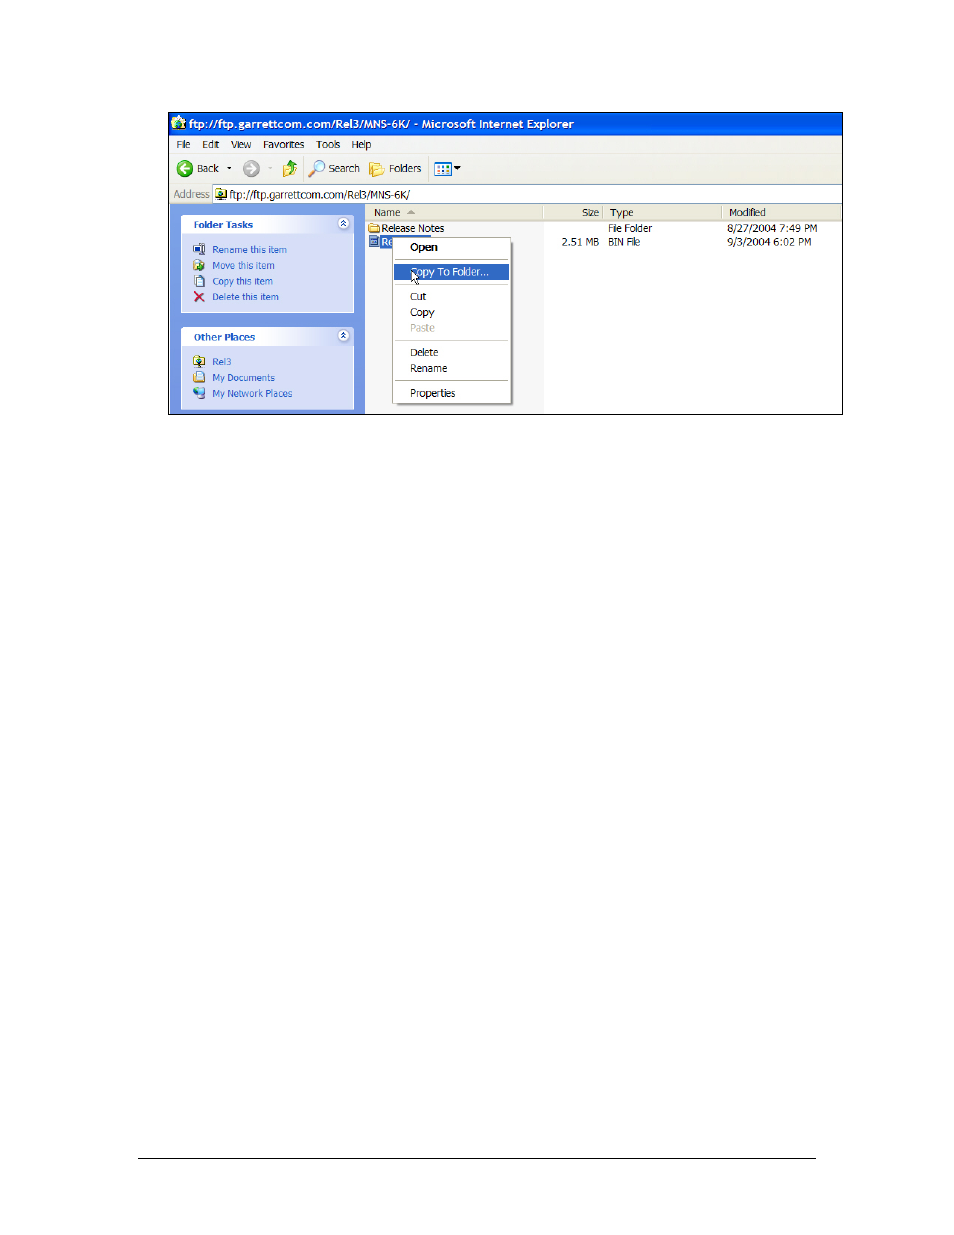Click the Copy this item icon

[x=199, y=281]
